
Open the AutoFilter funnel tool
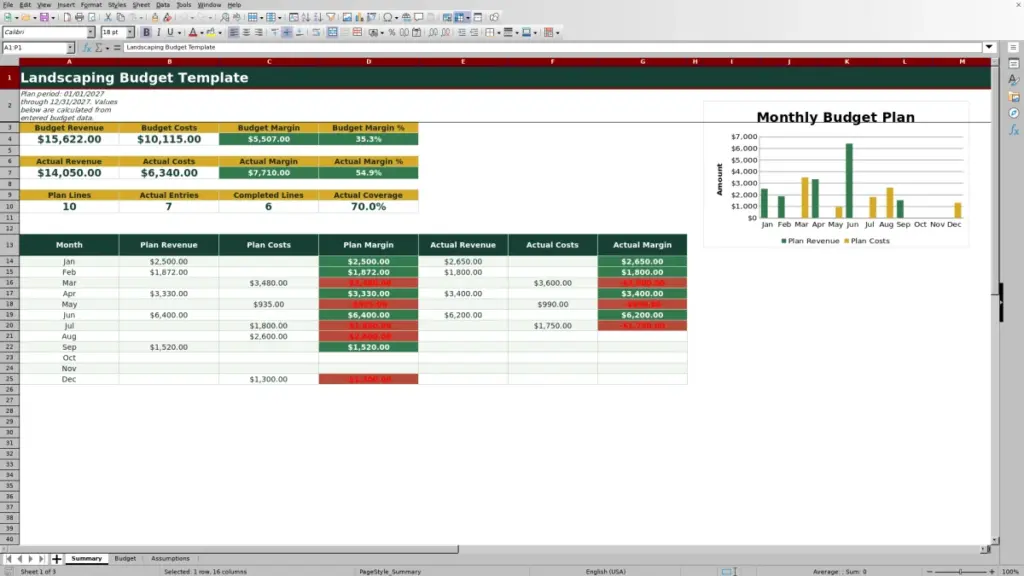(x=330, y=17)
